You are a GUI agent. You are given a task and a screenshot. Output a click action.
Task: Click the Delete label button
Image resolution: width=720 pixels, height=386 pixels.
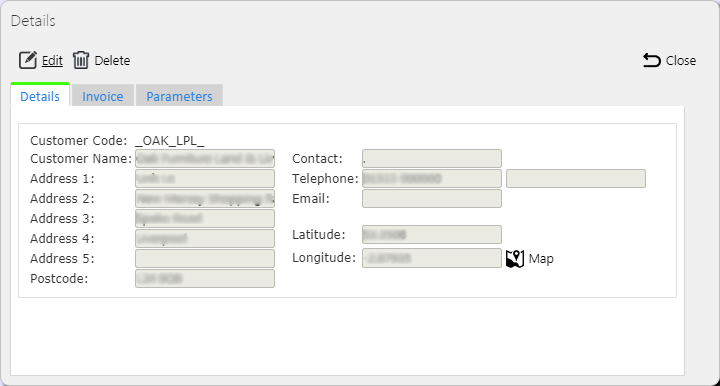coord(112,61)
